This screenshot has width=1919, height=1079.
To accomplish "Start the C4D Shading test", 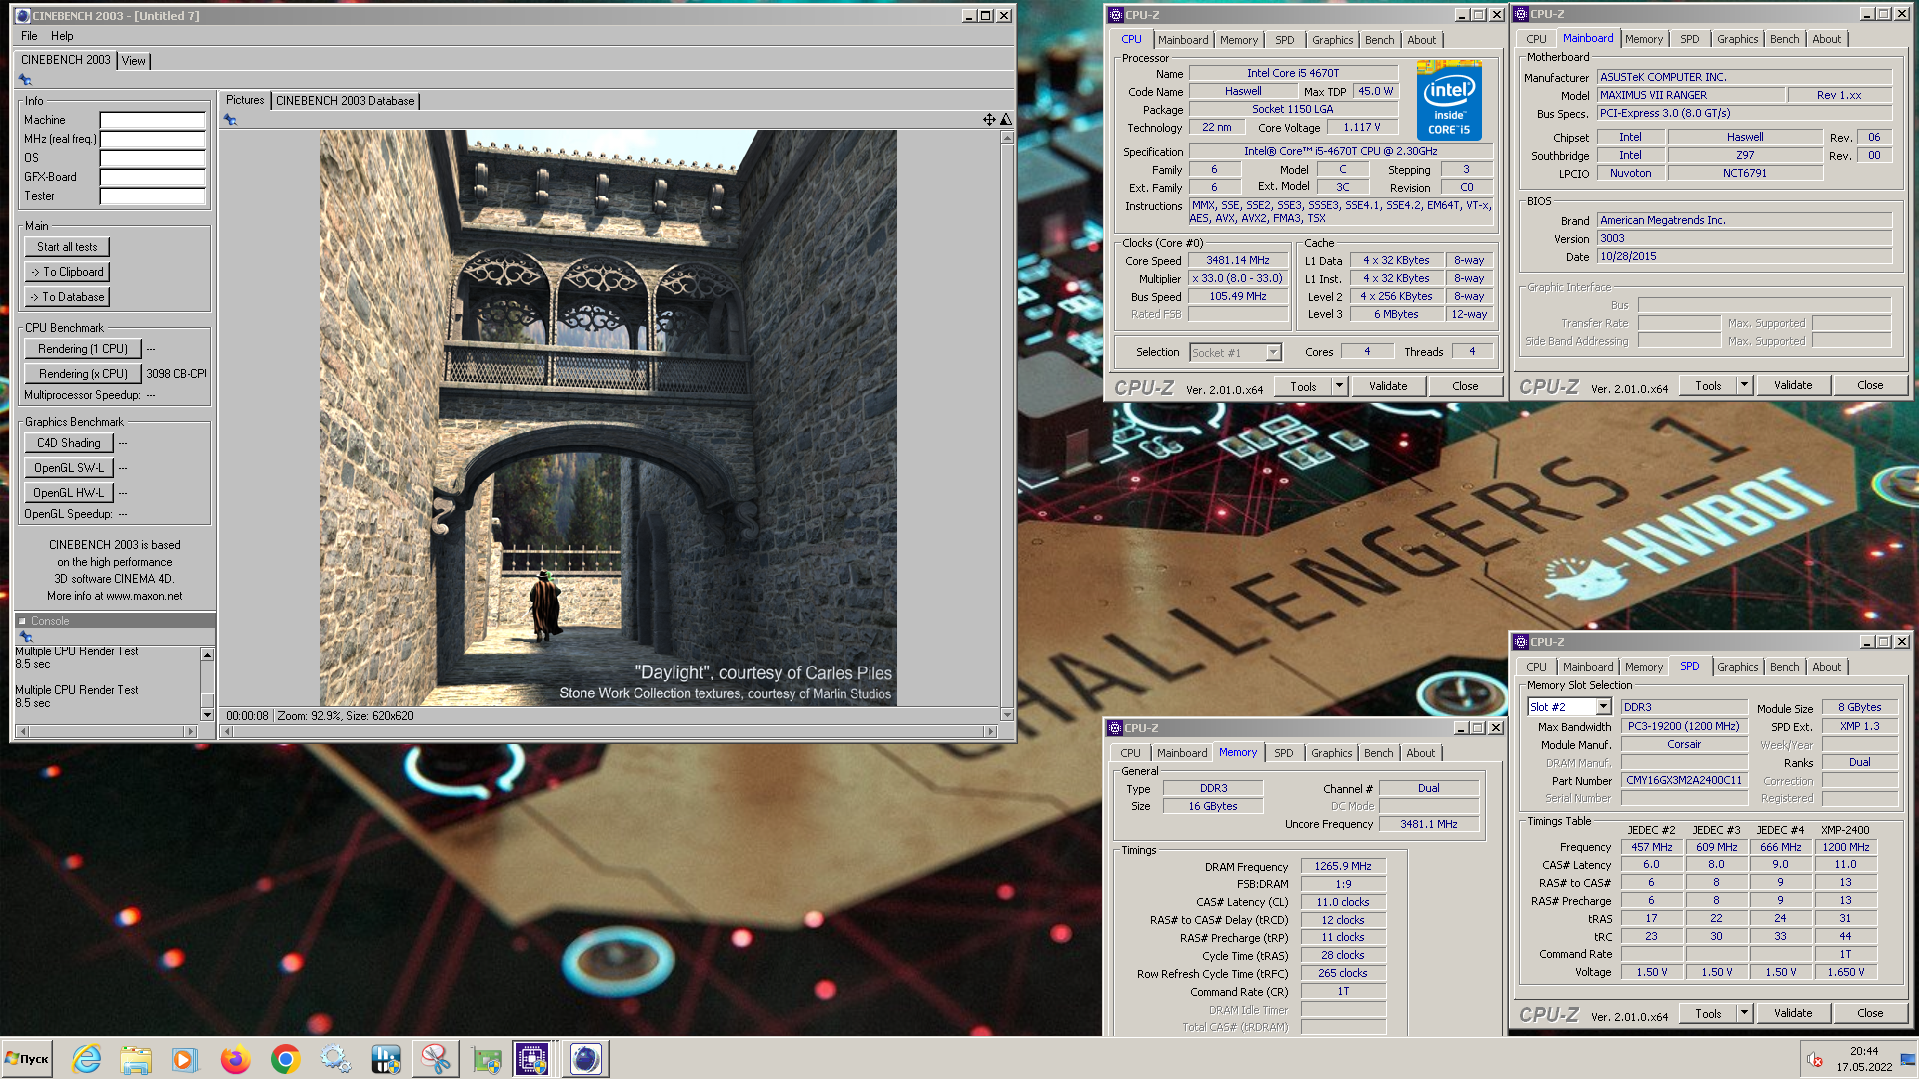I will point(69,443).
